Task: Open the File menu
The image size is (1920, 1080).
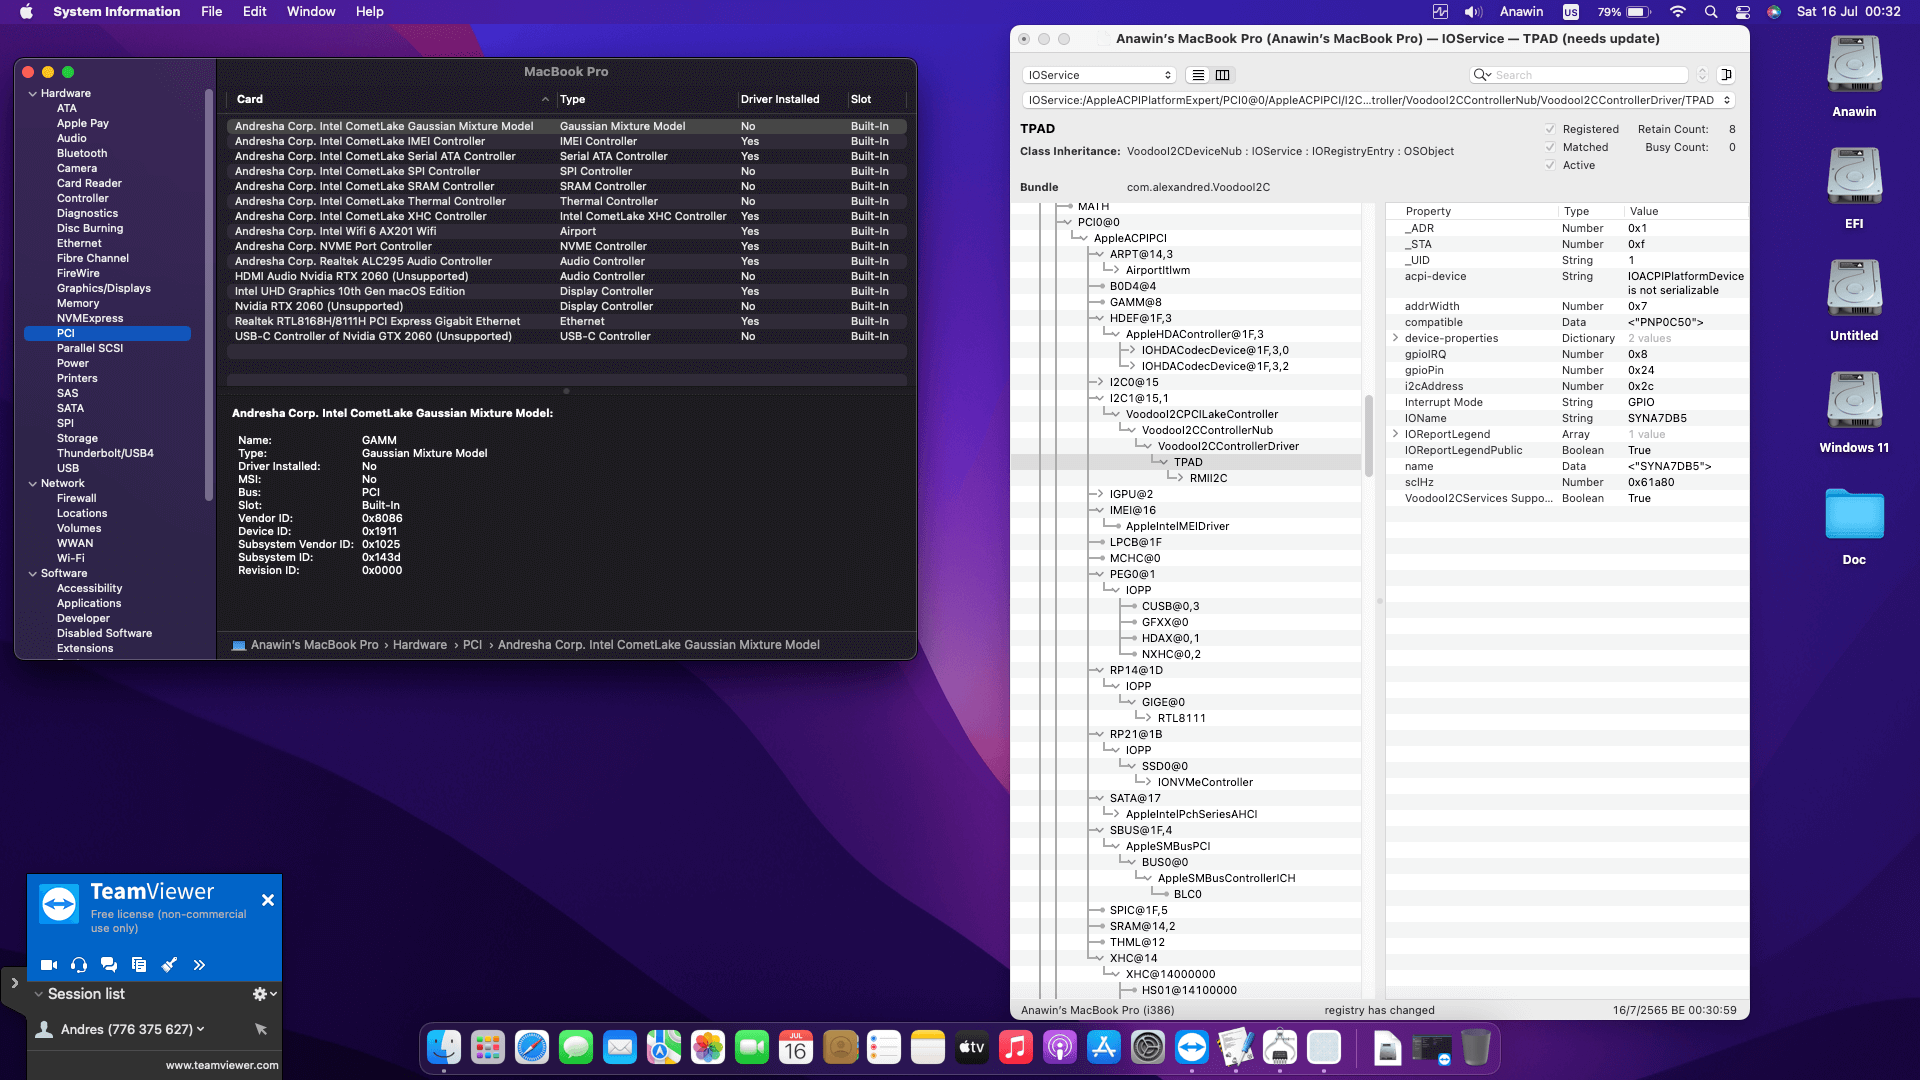Action: tap(211, 12)
